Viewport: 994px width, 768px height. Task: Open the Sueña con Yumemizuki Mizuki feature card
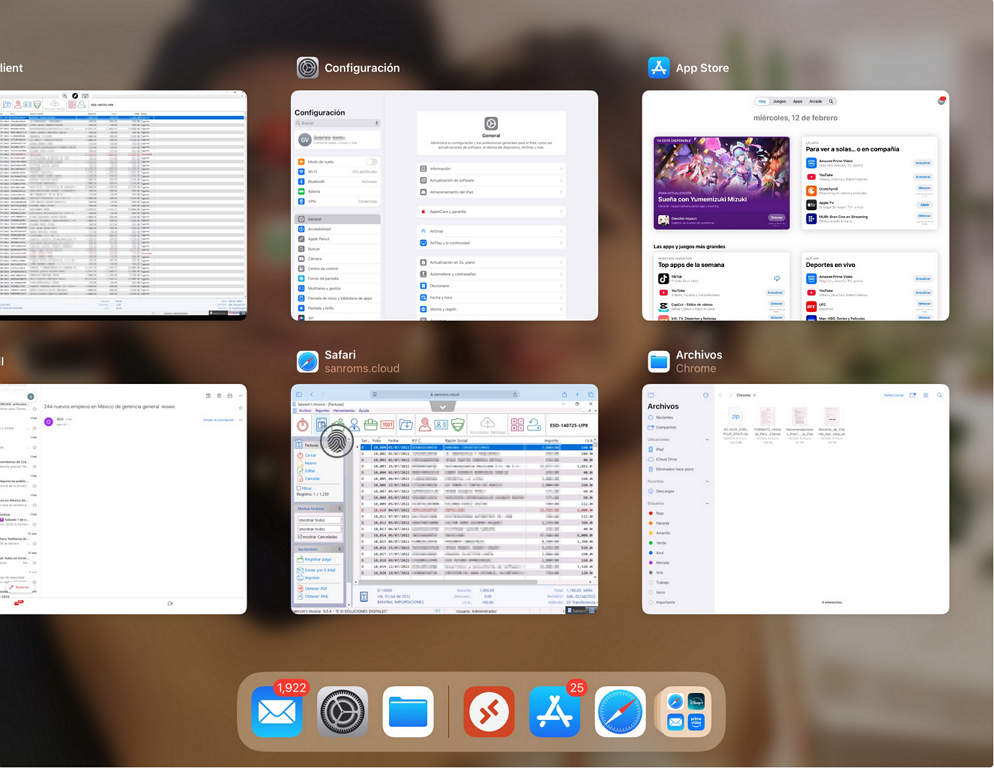[x=721, y=183]
